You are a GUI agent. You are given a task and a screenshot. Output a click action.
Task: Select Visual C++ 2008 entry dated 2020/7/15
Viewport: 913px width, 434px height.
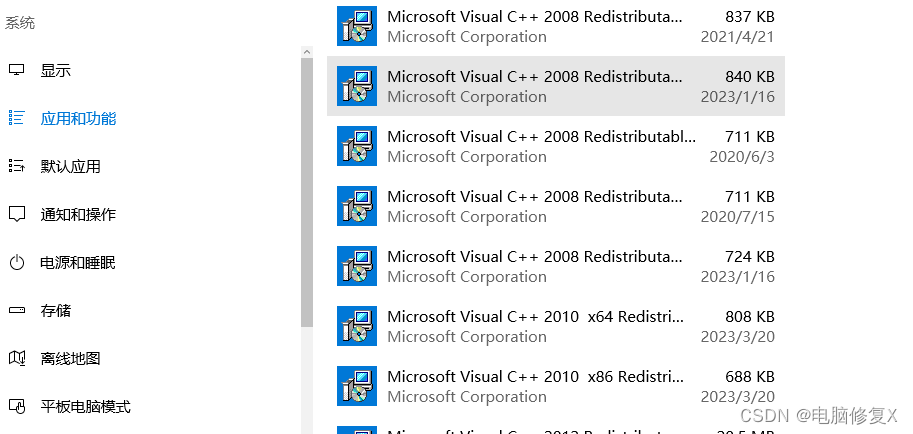[555, 206]
